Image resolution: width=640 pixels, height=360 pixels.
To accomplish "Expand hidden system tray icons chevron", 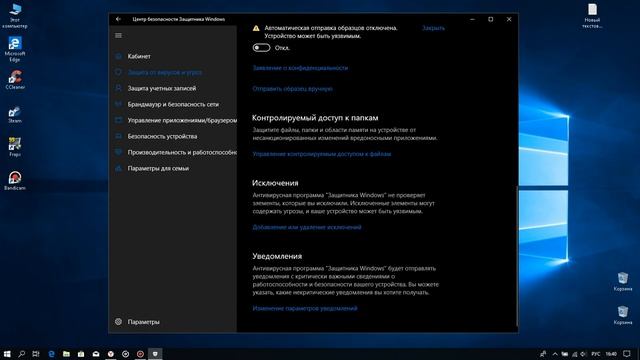I will 555,354.
